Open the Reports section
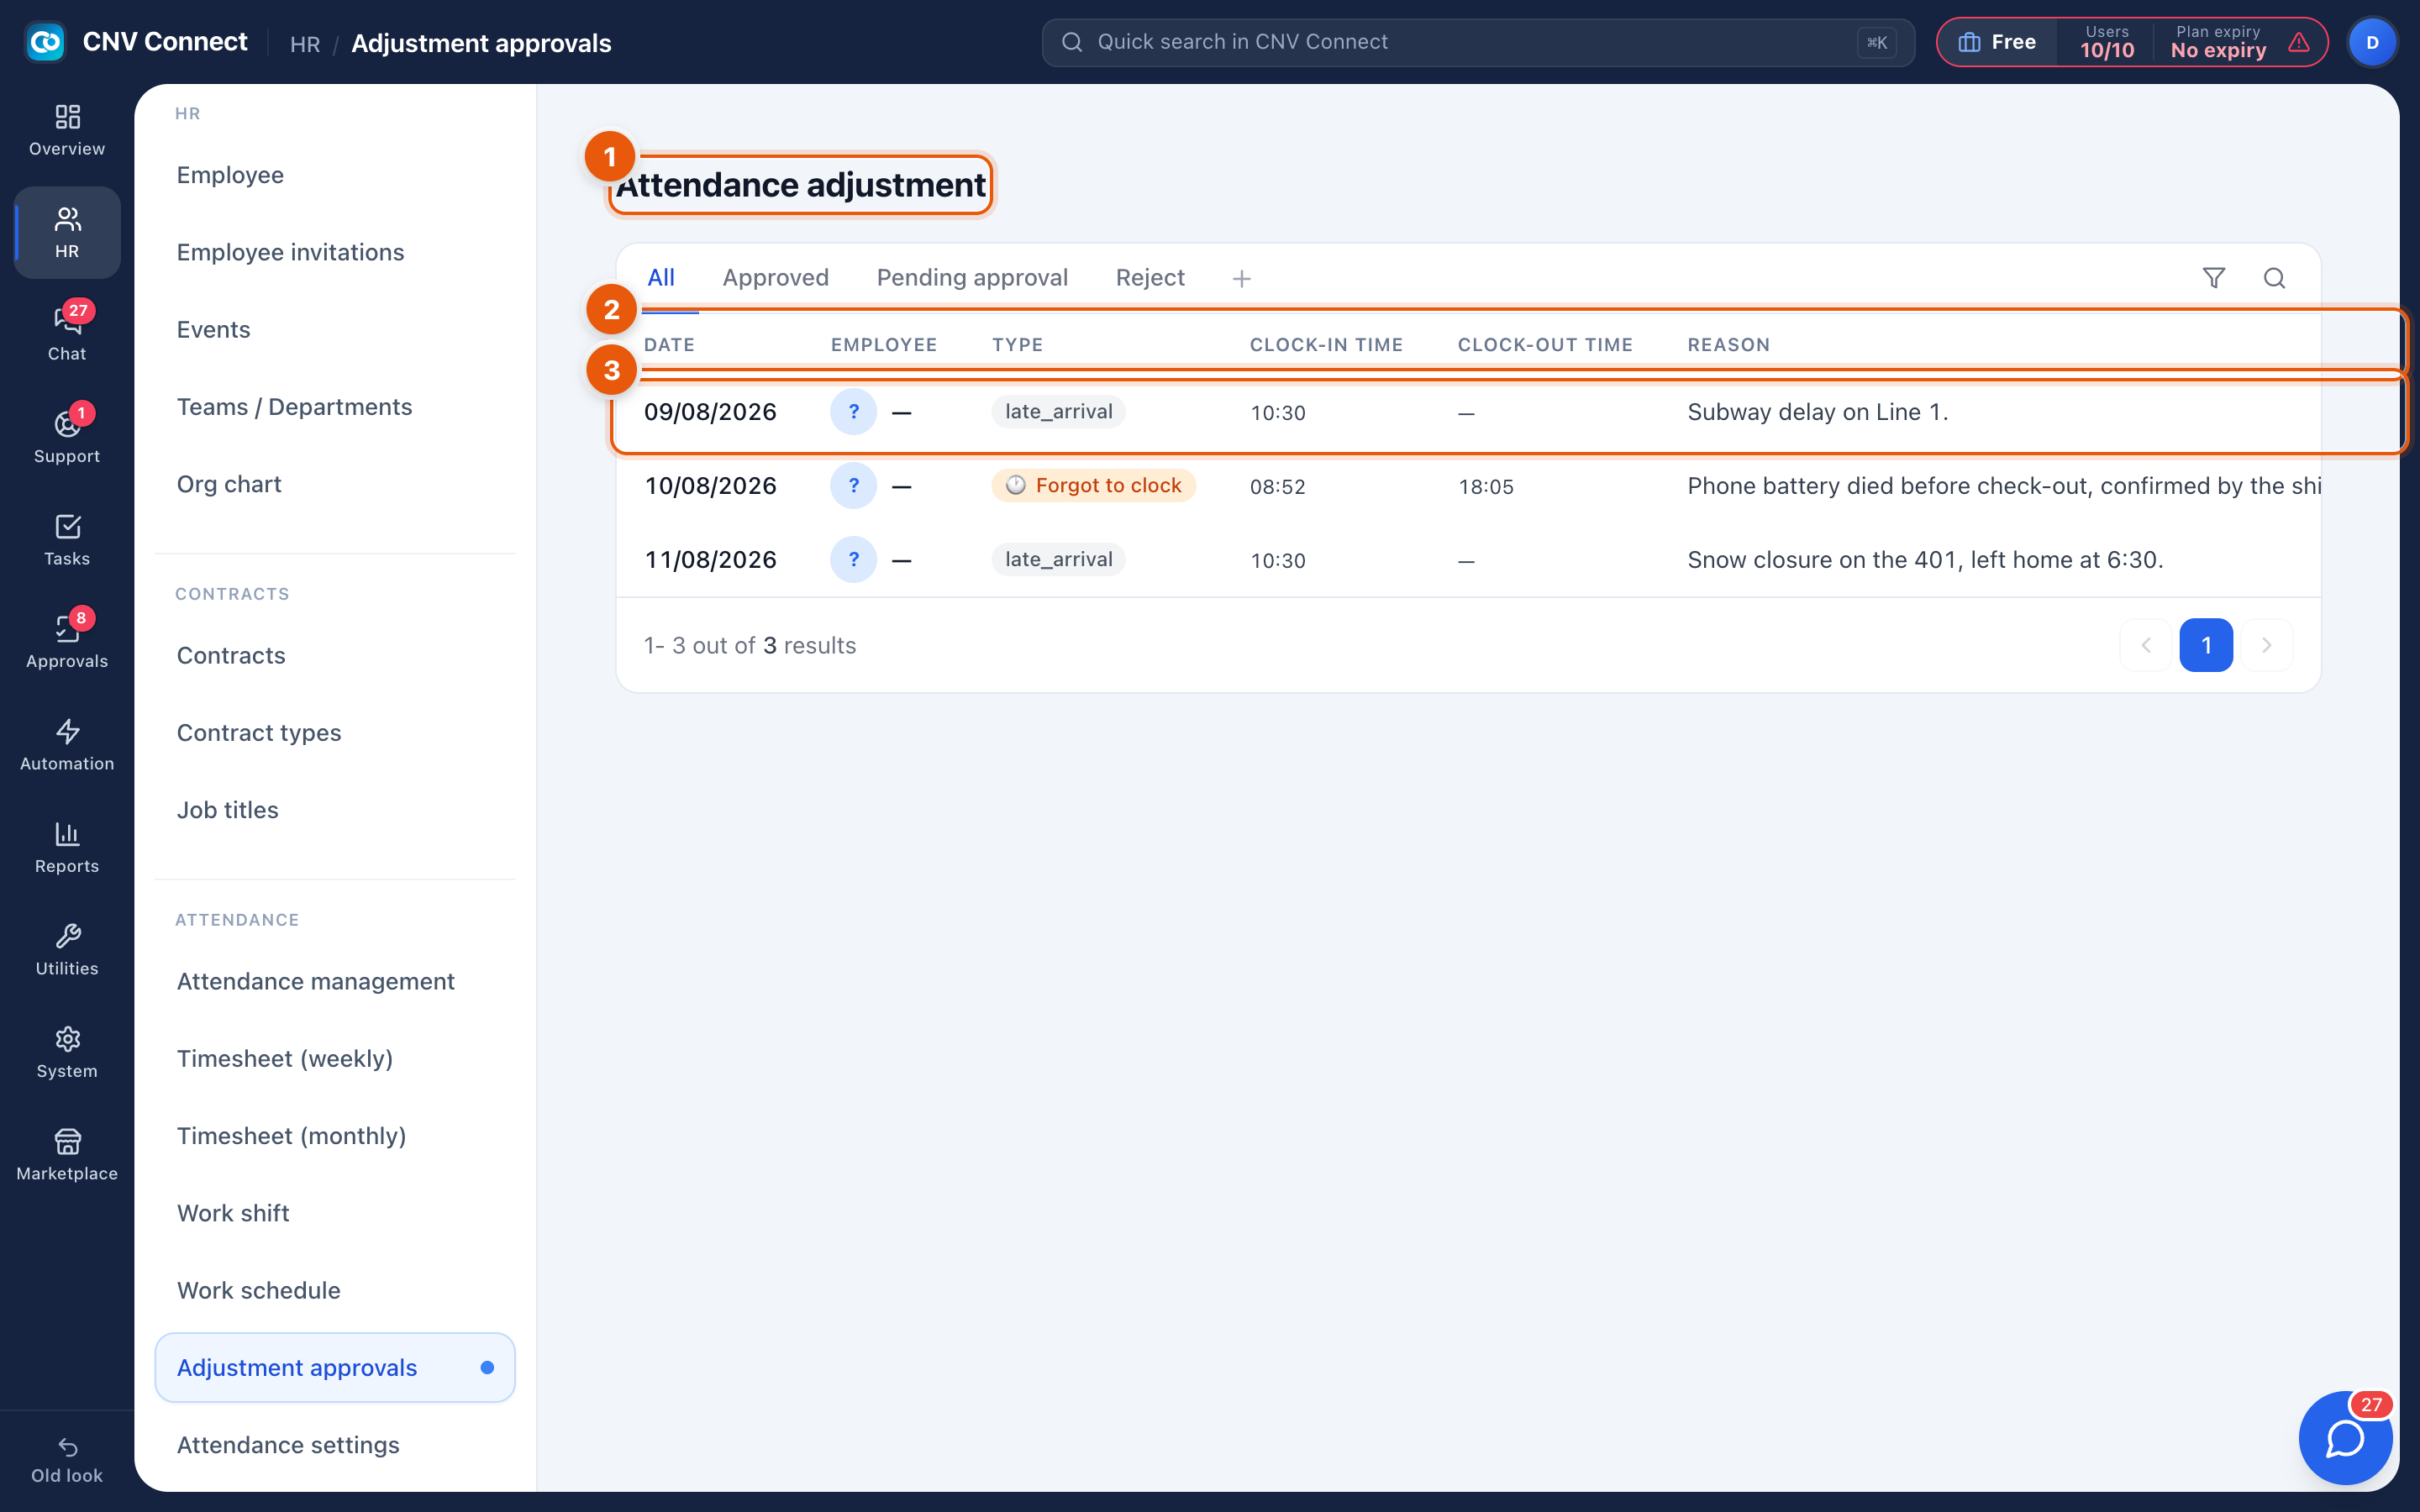The height and width of the screenshot is (1512, 2420). click(x=67, y=847)
